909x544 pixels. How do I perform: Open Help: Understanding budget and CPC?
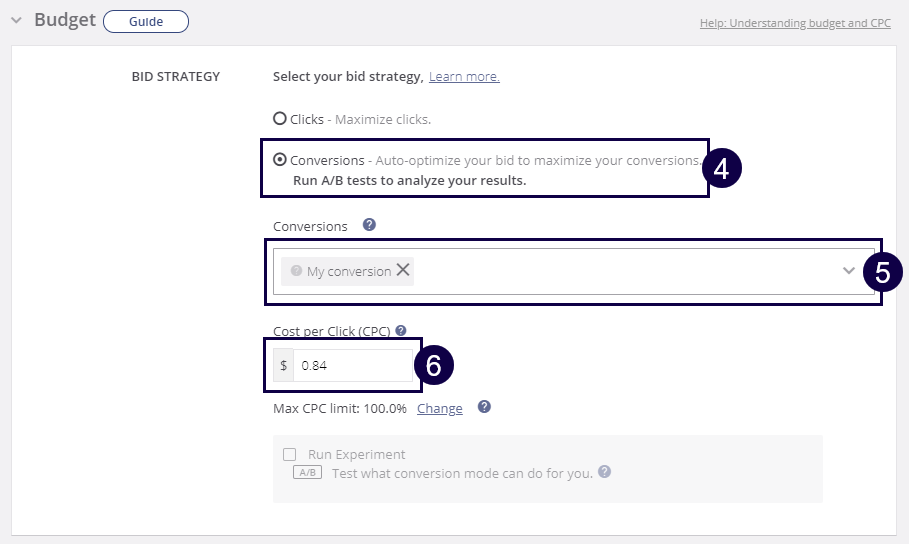point(796,22)
